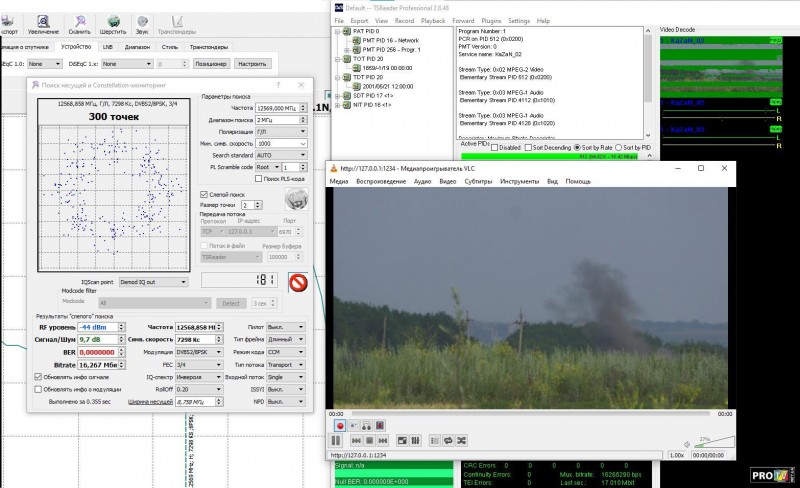Click the Настроить button

(250, 63)
